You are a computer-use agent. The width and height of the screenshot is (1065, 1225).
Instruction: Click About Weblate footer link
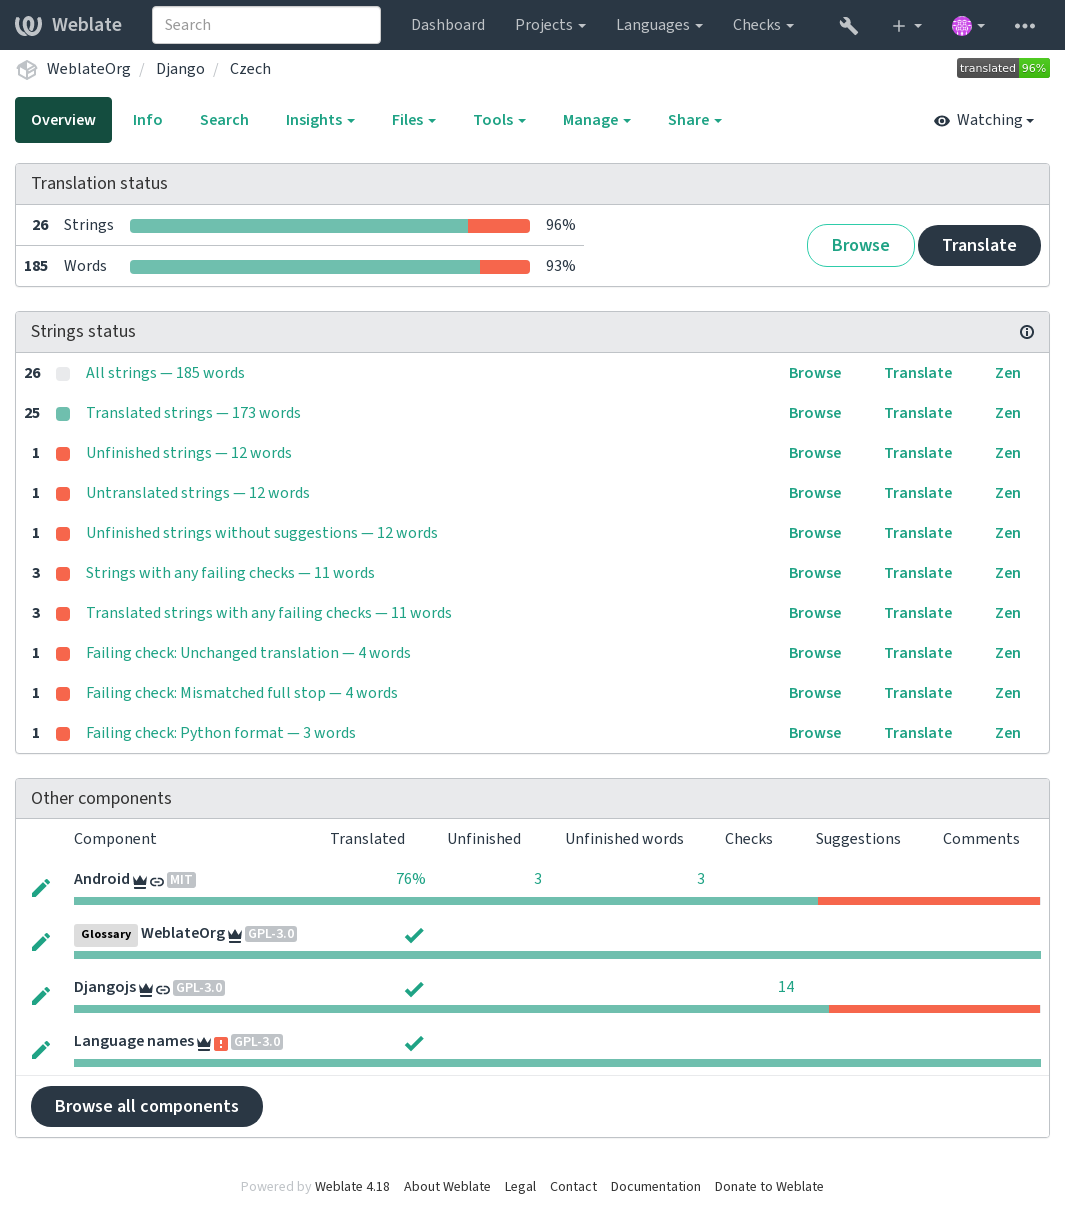coord(447,1187)
